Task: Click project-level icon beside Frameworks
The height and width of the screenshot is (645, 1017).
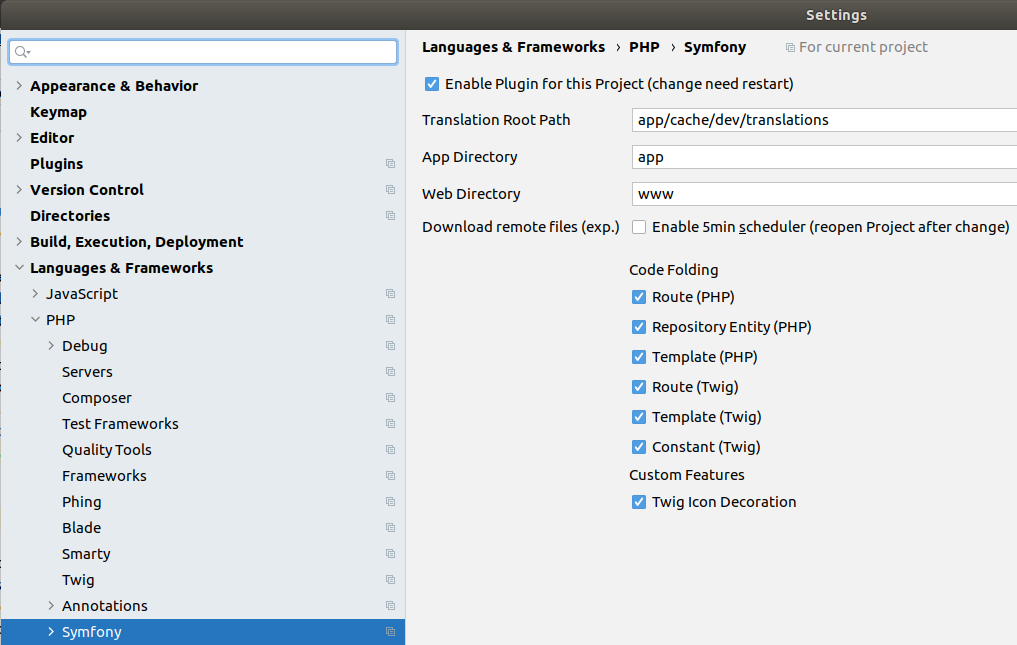Action: pos(390,476)
